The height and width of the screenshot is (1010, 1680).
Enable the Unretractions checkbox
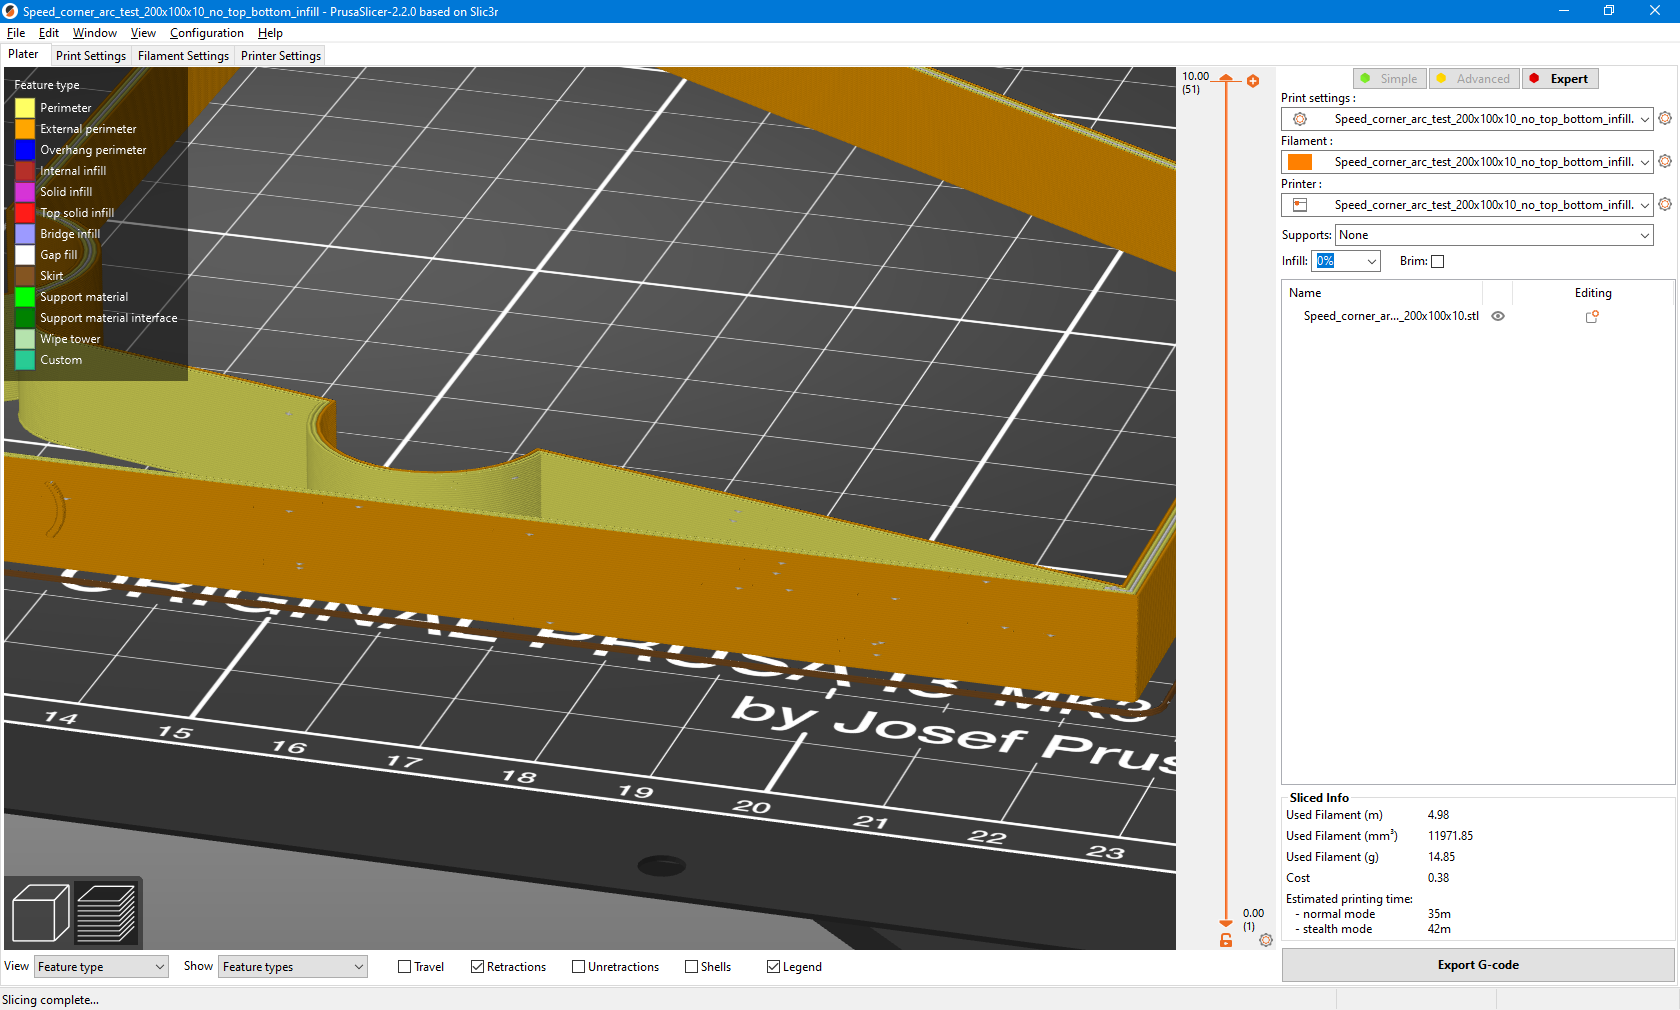click(579, 967)
